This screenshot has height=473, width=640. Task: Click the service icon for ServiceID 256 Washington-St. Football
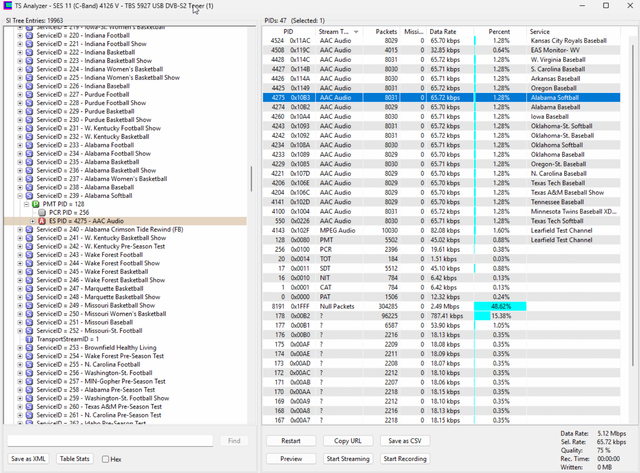(29, 373)
